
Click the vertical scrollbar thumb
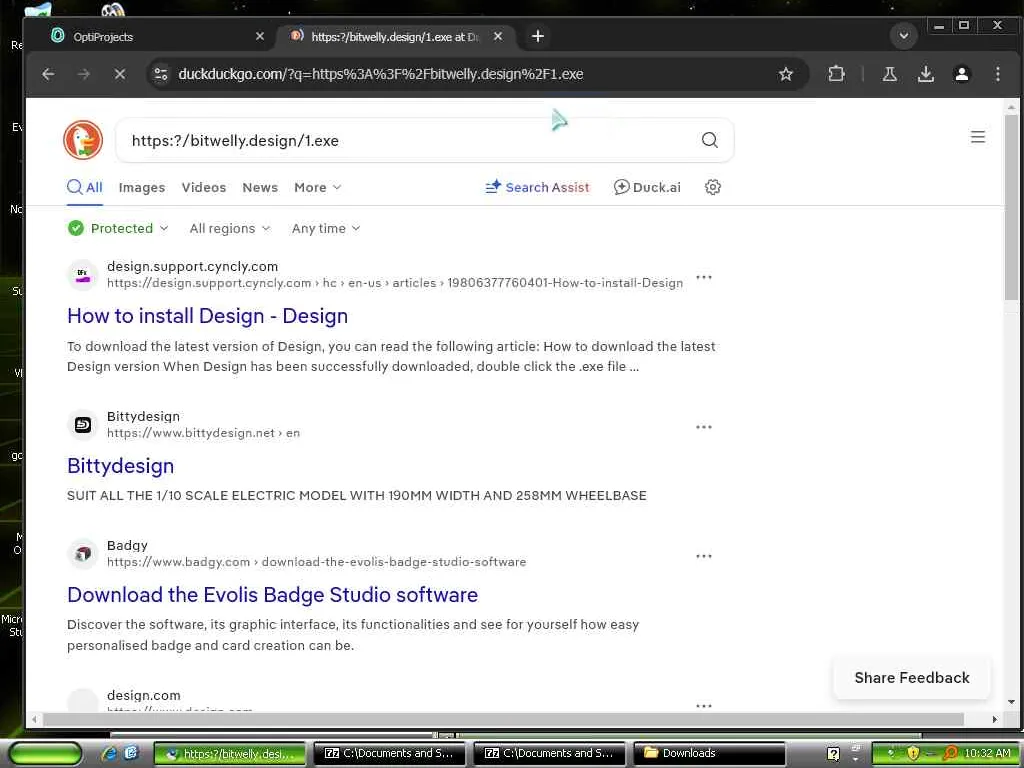pos(1011,207)
